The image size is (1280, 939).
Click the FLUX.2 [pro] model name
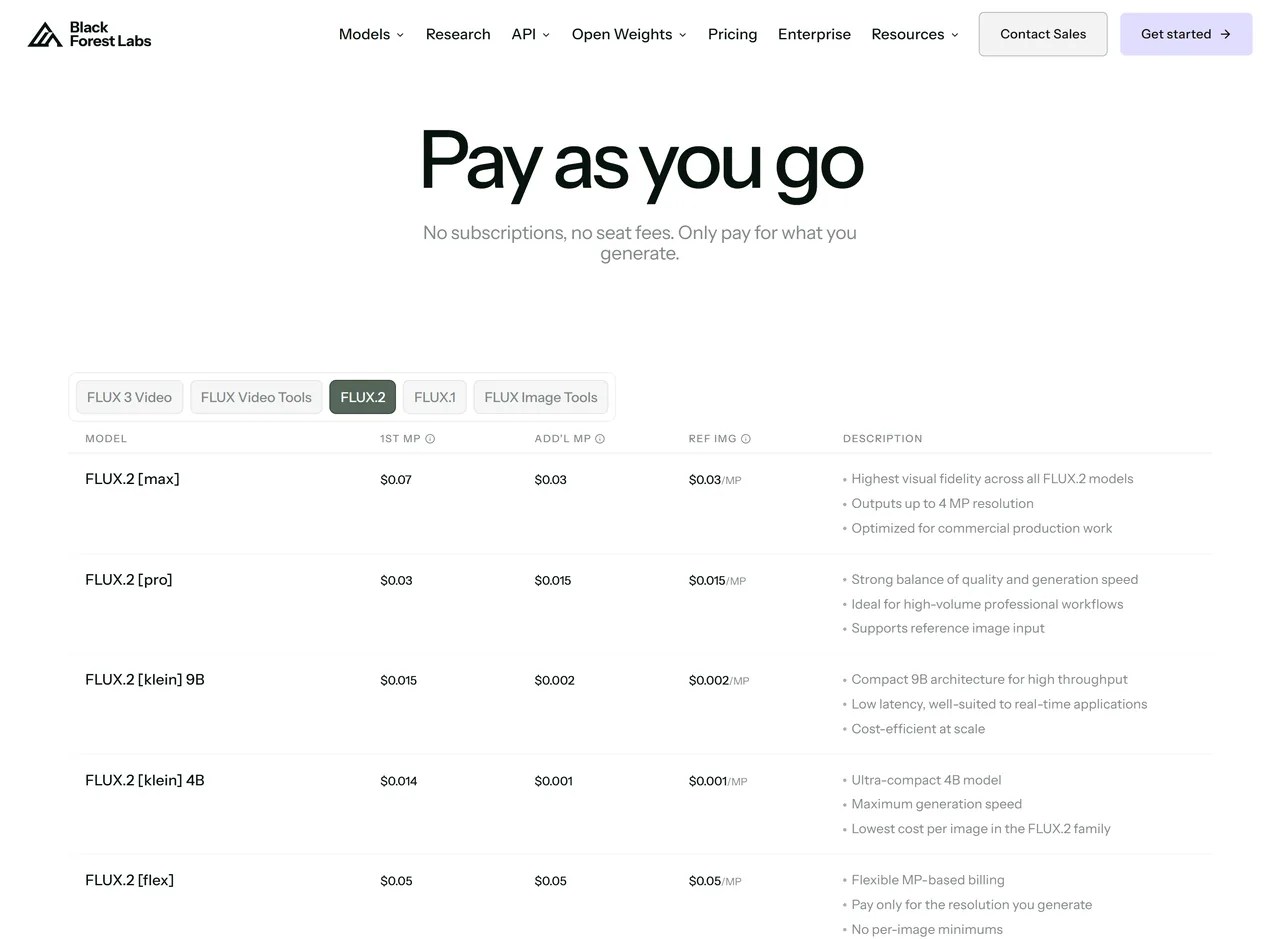129,580
